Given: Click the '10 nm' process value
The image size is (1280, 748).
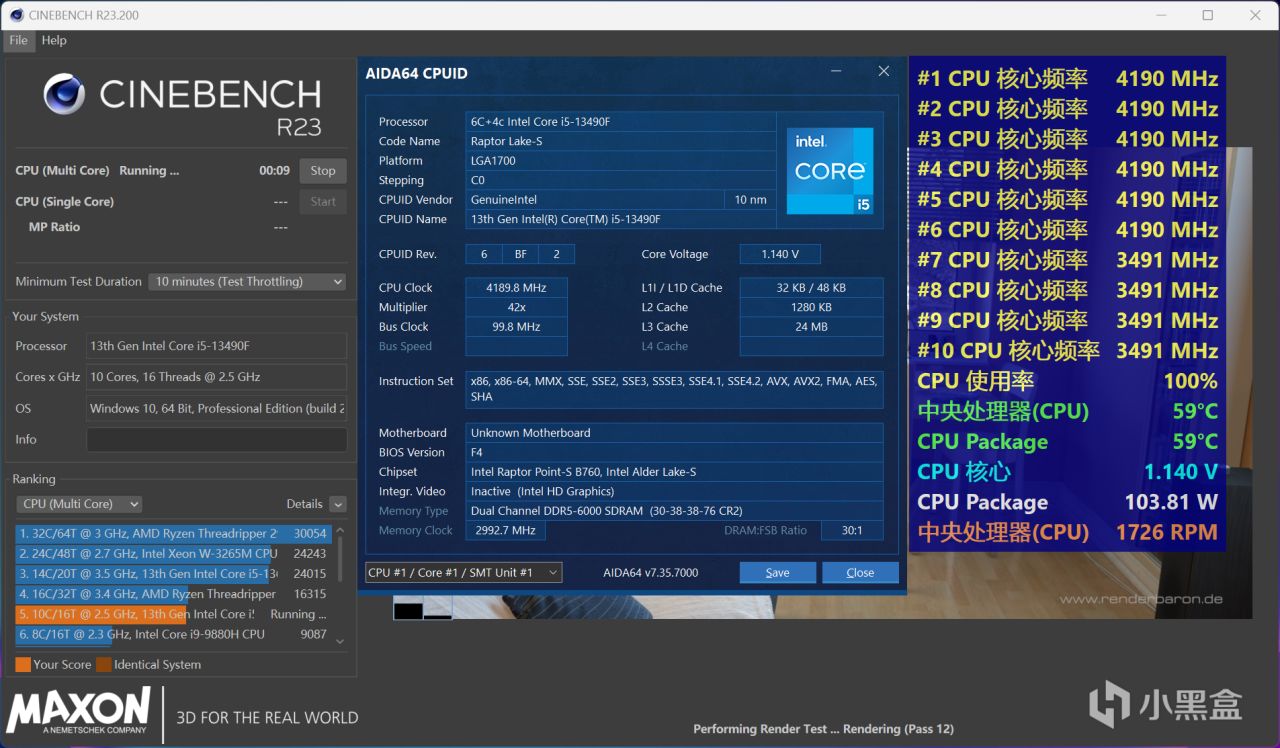Looking at the screenshot, I should coord(750,200).
